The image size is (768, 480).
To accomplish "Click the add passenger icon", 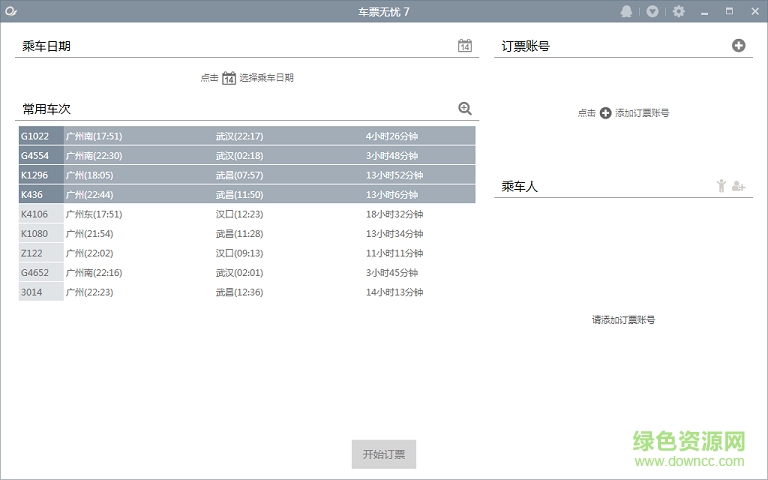I will click(739, 186).
